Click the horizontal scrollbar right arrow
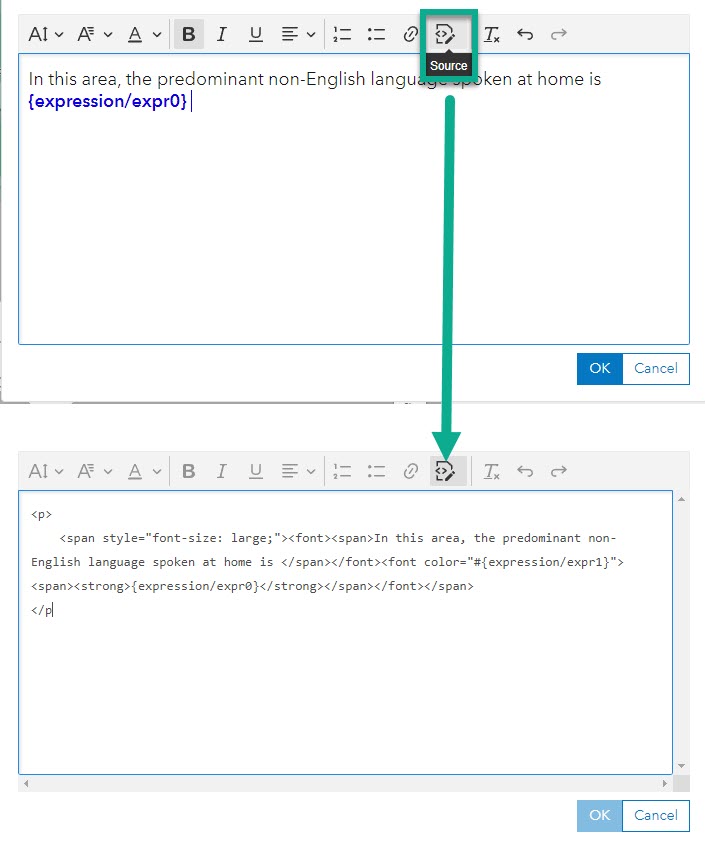This screenshot has height=842, width=705. (x=664, y=783)
